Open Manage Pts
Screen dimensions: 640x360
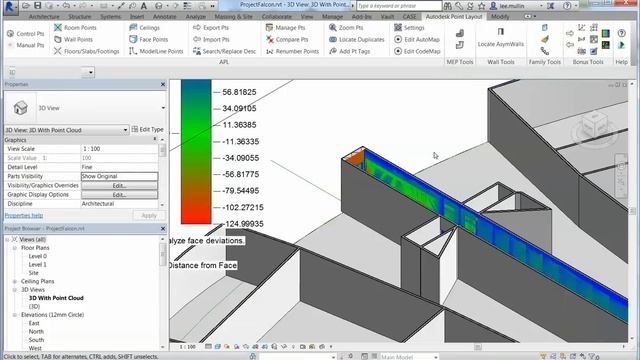tap(285, 27)
